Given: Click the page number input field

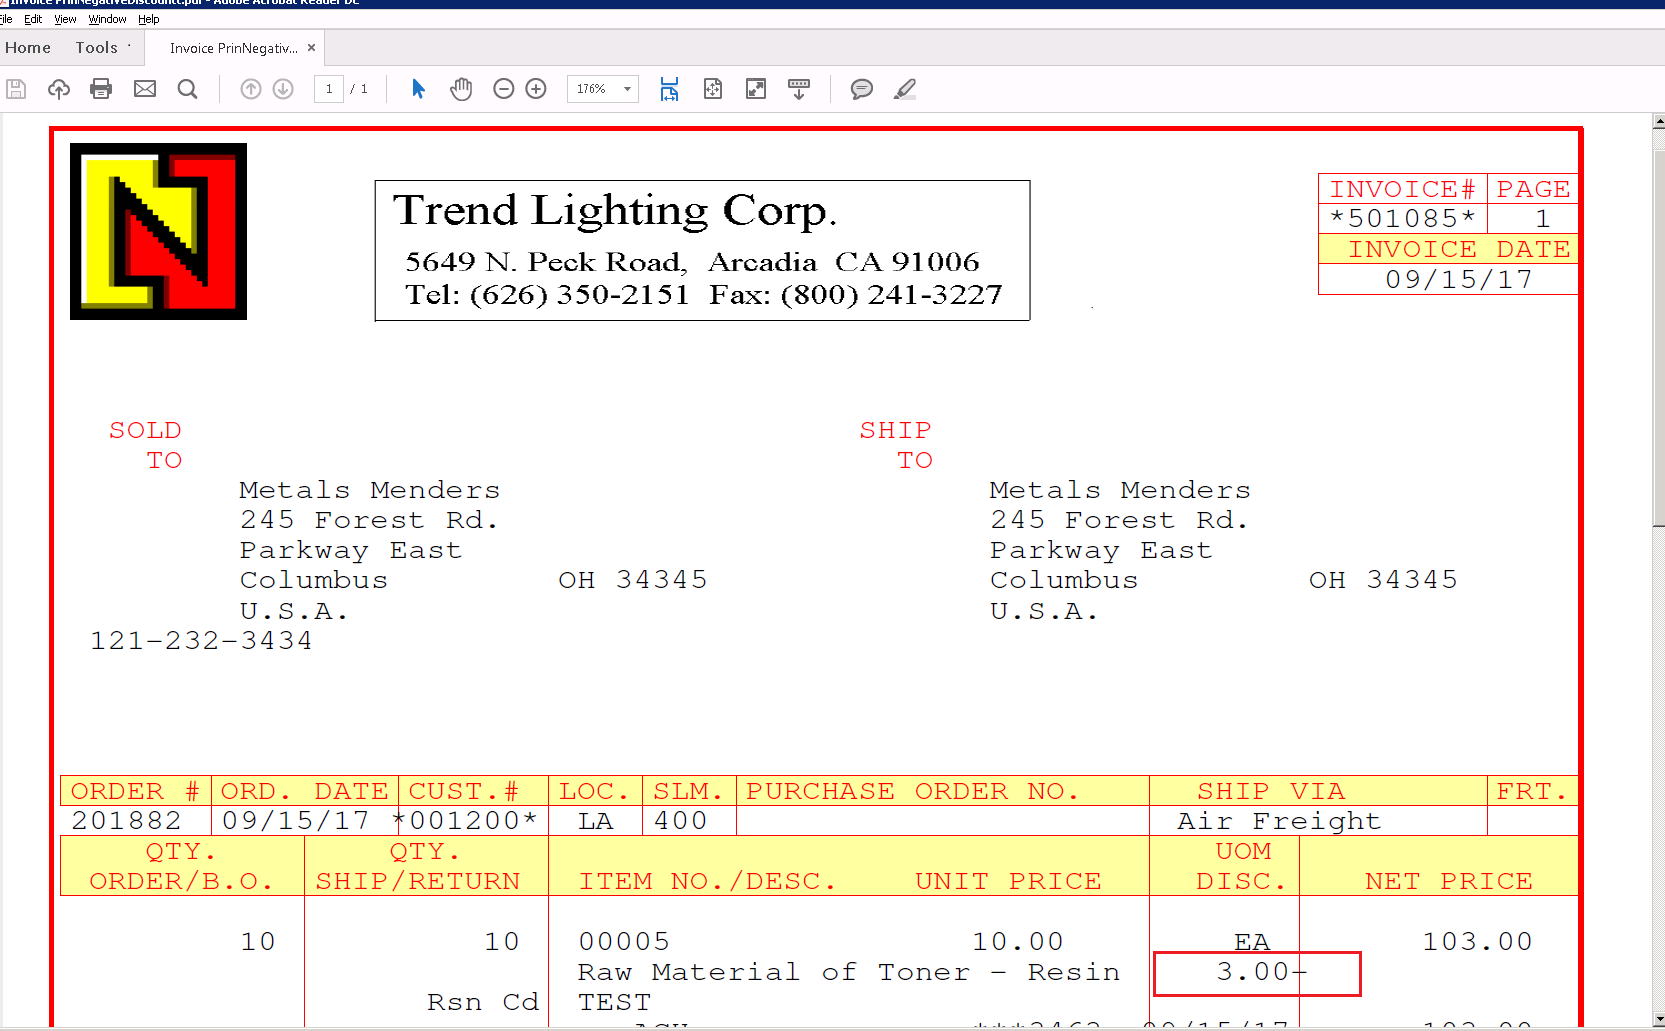Looking at the screenshot, I should click(x=329, y=89).
